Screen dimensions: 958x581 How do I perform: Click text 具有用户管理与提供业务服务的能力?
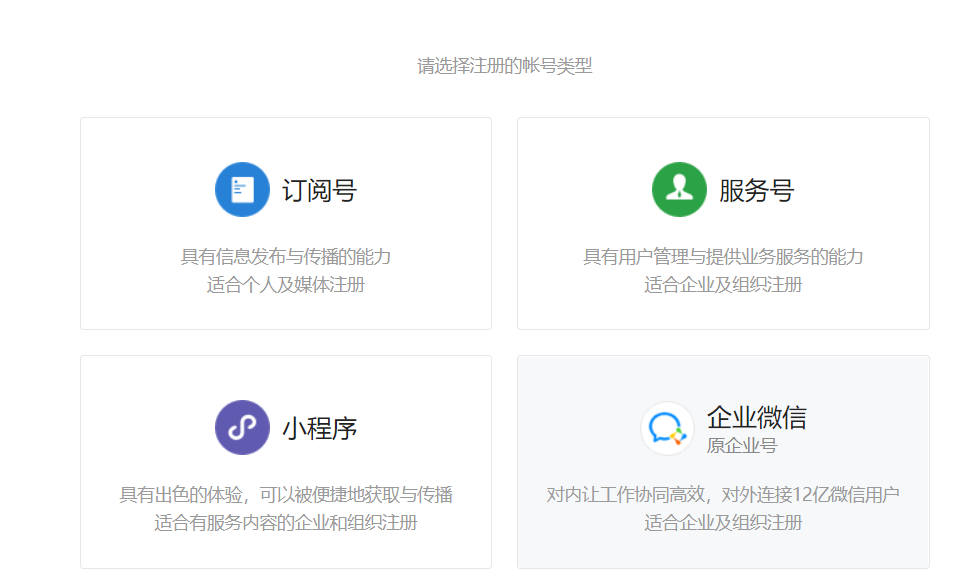723,257
